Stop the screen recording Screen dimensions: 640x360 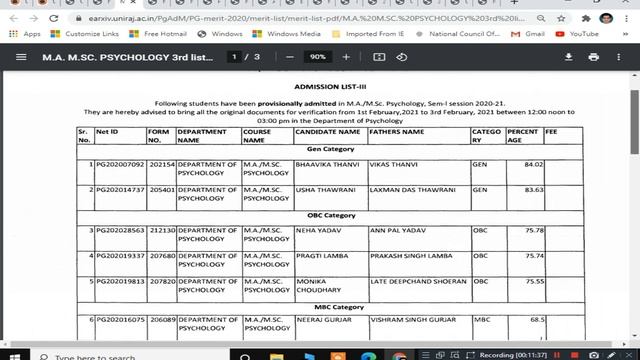coord(575,355)
